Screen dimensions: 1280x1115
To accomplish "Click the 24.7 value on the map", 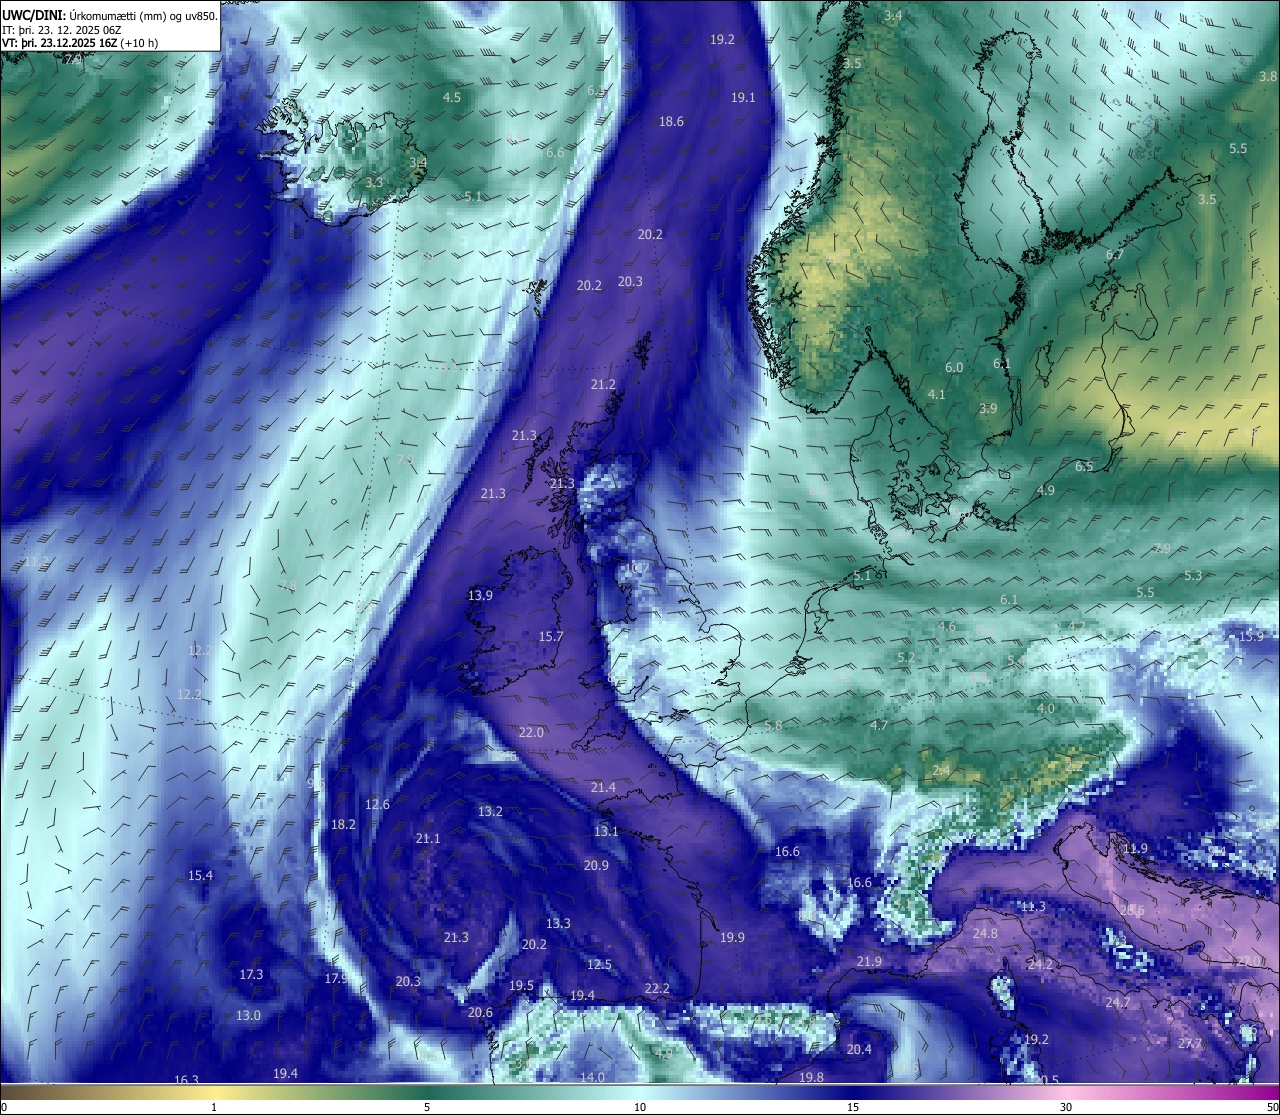I will click(x=1118, y=1003).
